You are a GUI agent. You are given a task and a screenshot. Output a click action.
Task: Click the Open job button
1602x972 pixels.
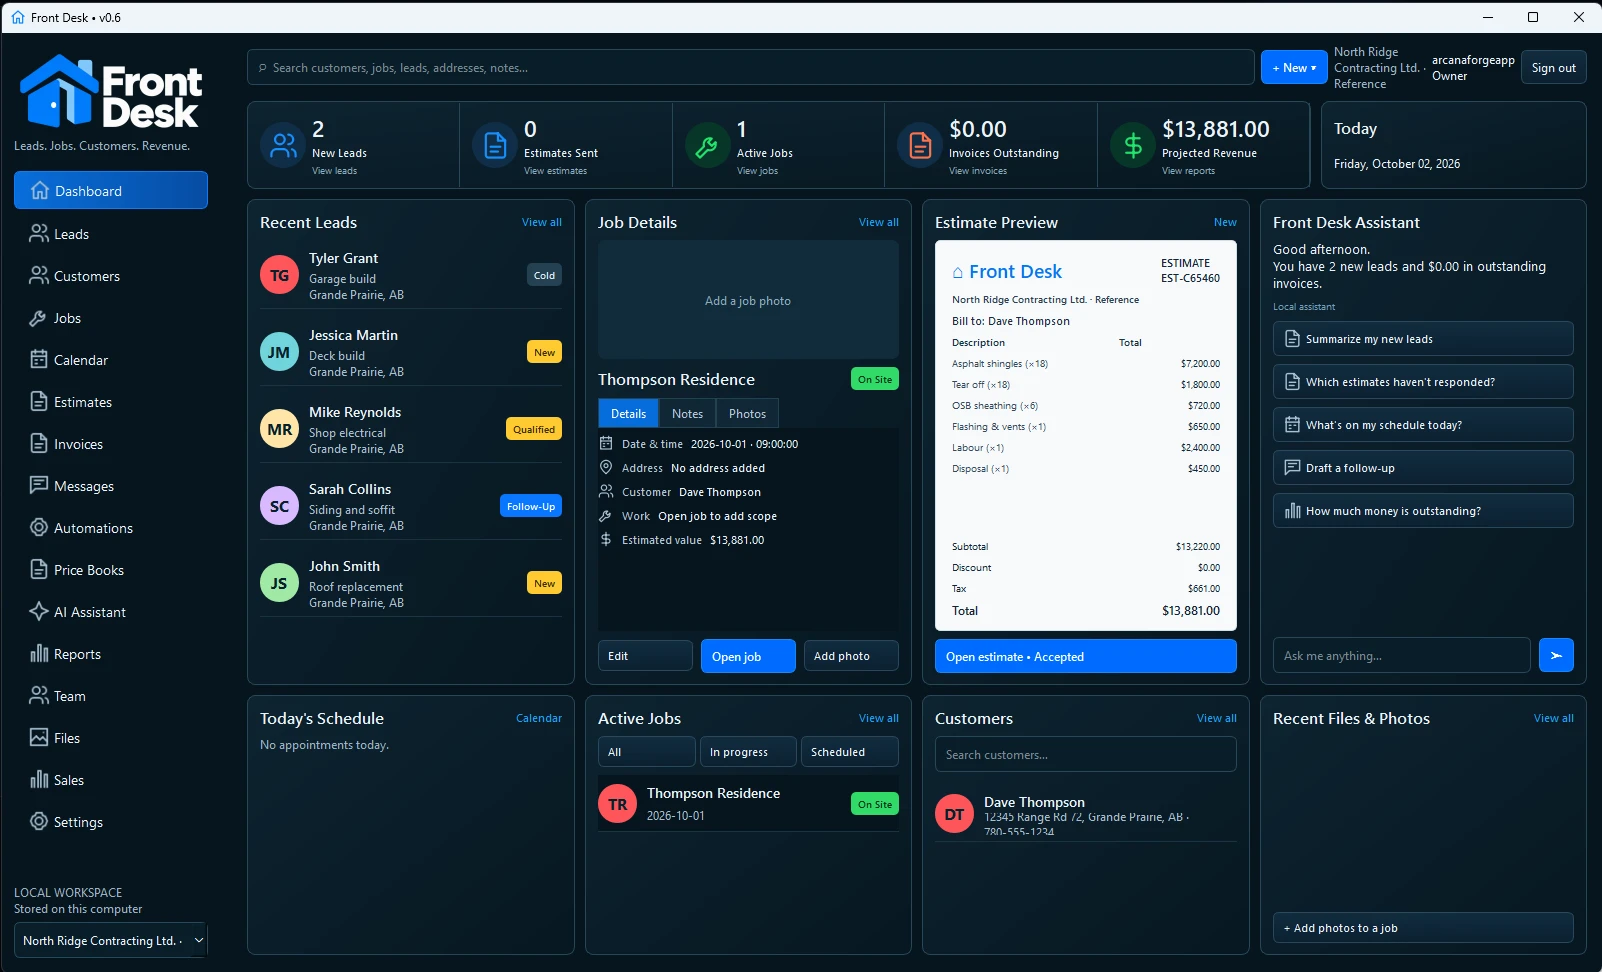click(748, 656)
